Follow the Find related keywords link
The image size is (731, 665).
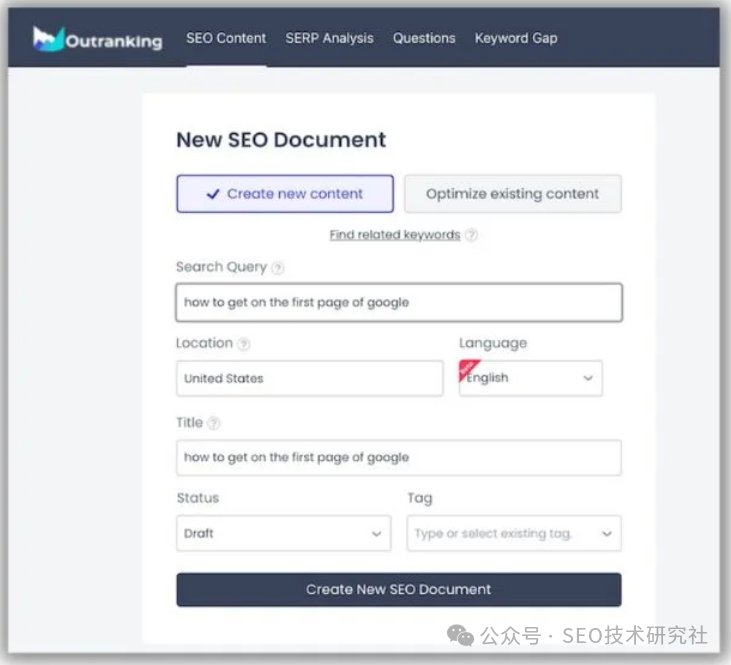[394, 235]
